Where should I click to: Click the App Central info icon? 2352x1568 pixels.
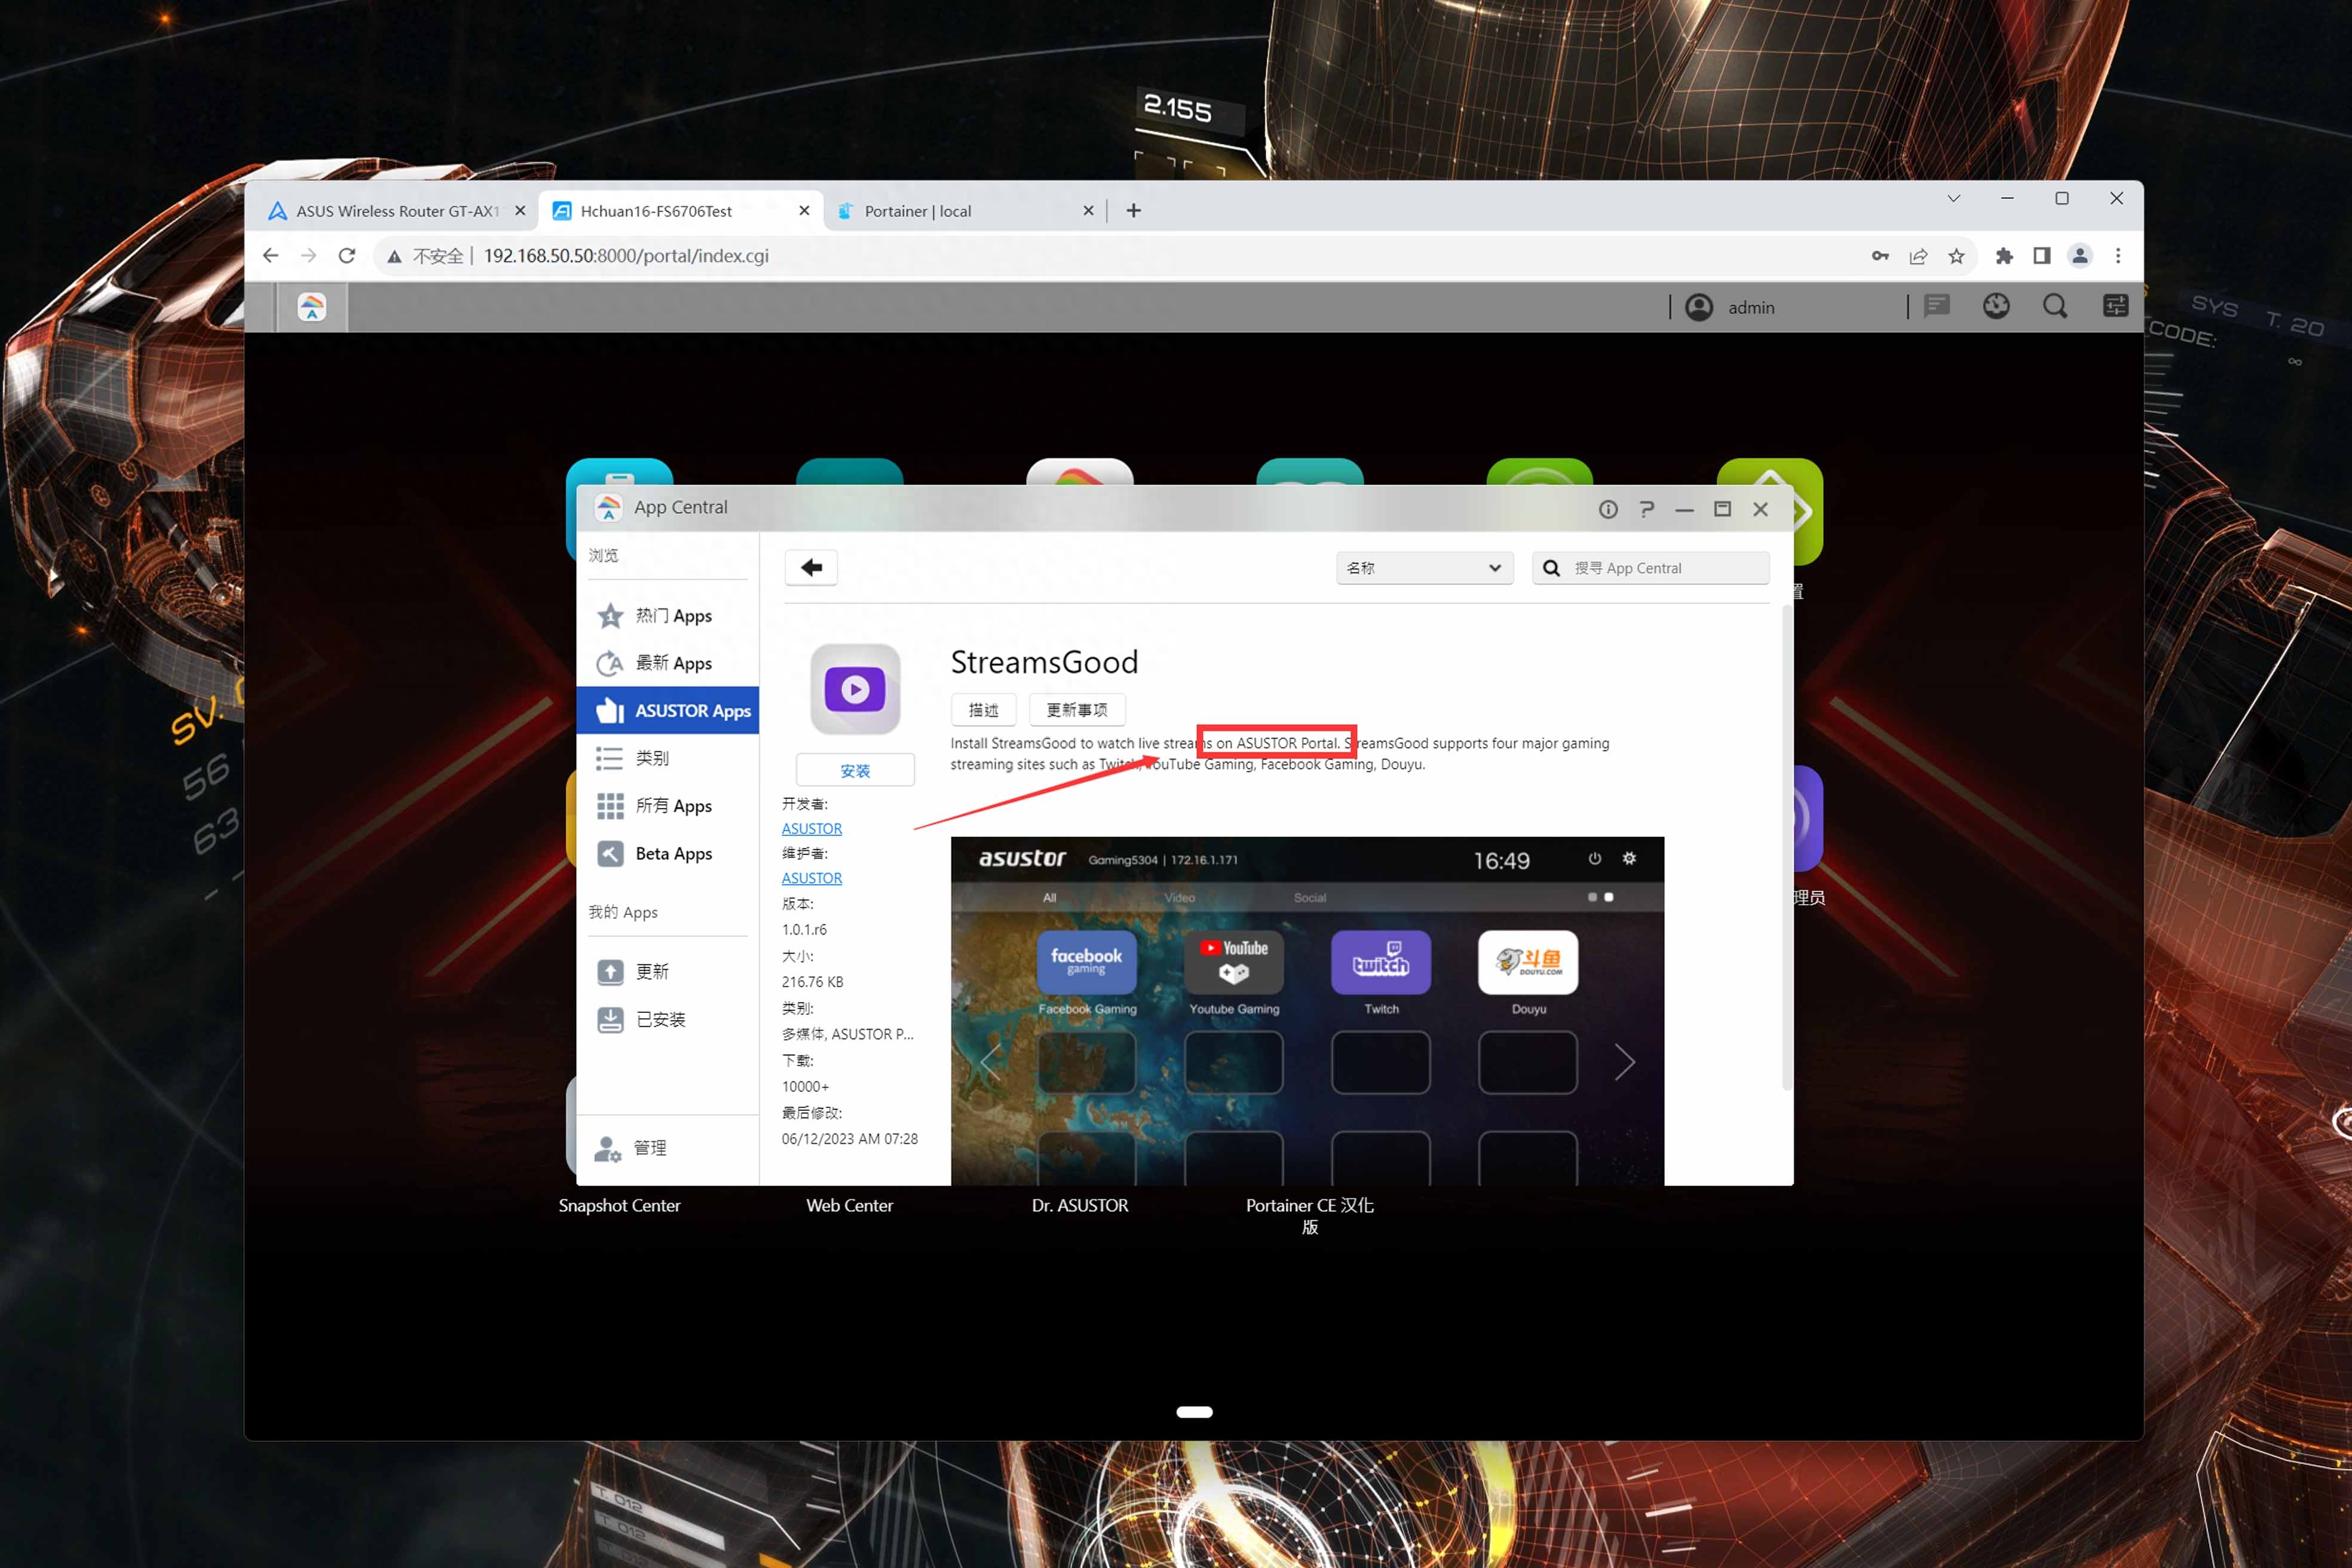tap(1608, 509)
